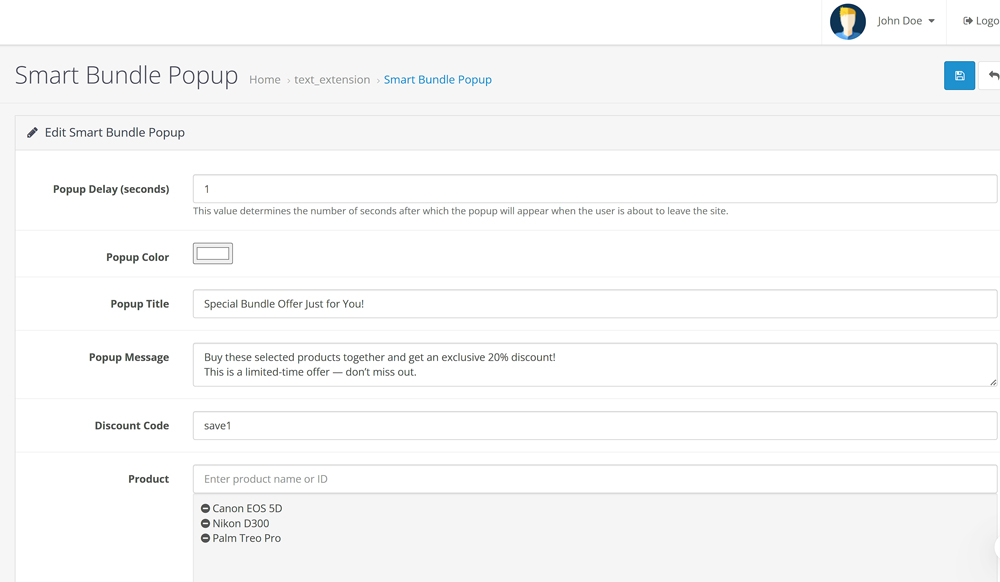Screen dimensions: 1000x582
Task: Click the logout icon in the header
Action: (968, 21)
